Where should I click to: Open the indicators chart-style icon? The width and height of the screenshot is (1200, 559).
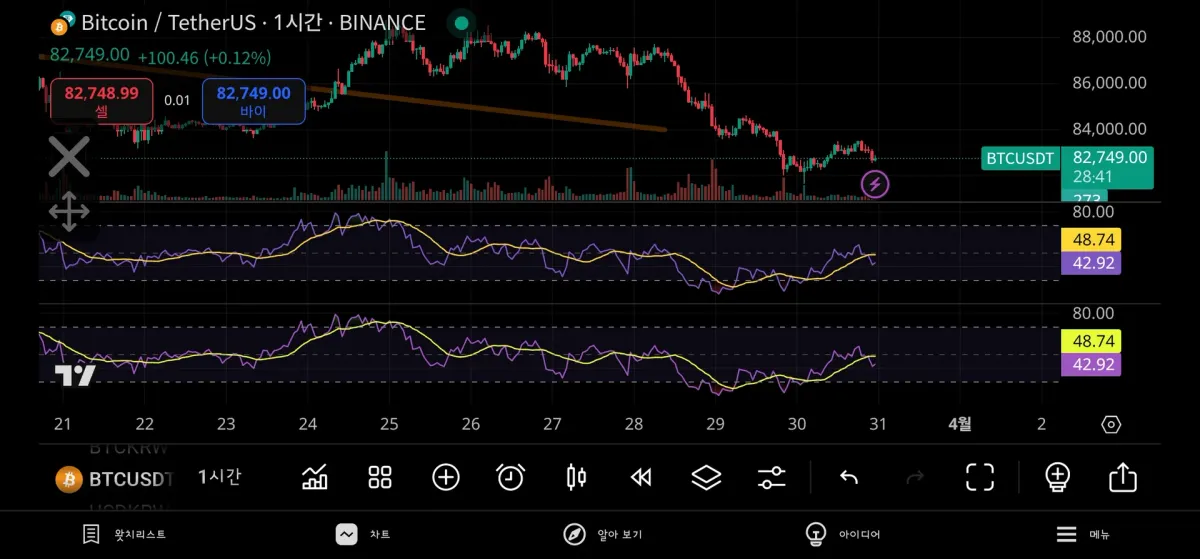pyautogui.click(x=314, y=477)
